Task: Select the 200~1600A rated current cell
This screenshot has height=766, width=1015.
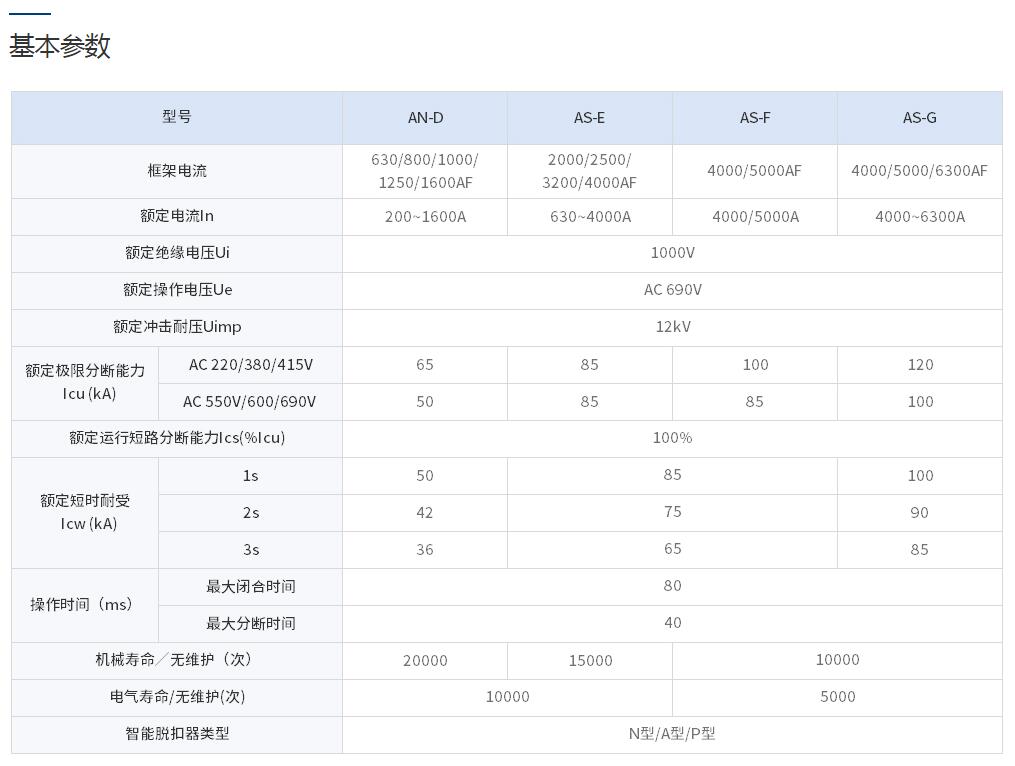Action: tap(425, 217)
